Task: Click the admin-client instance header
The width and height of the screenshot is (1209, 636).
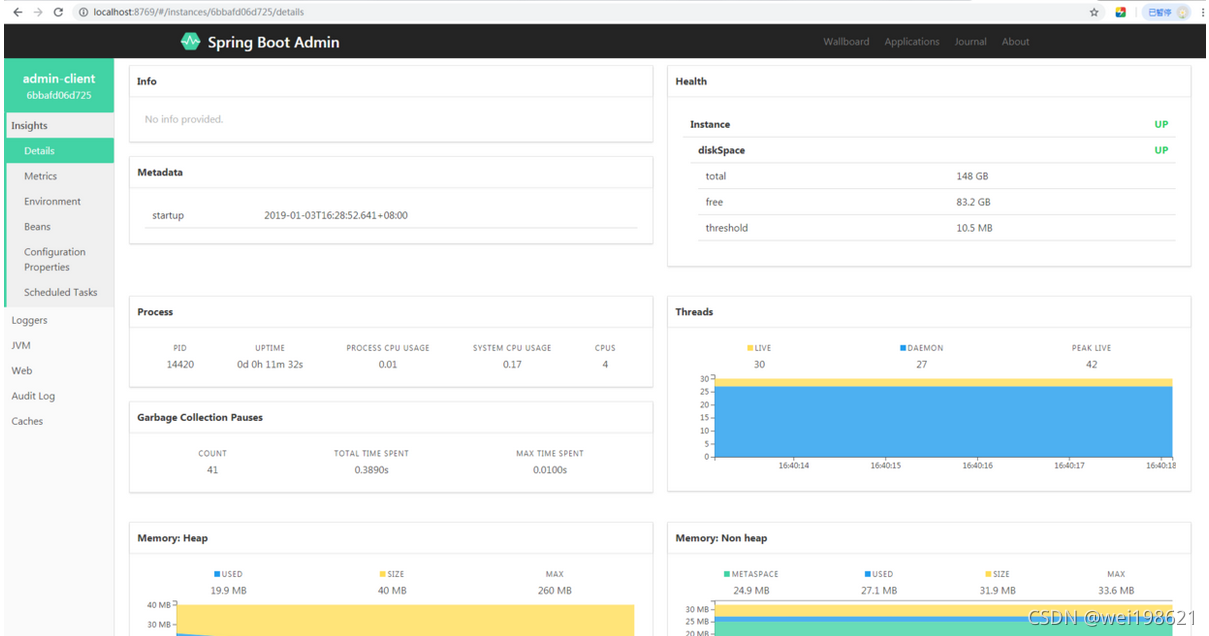Action: point(59,86)
